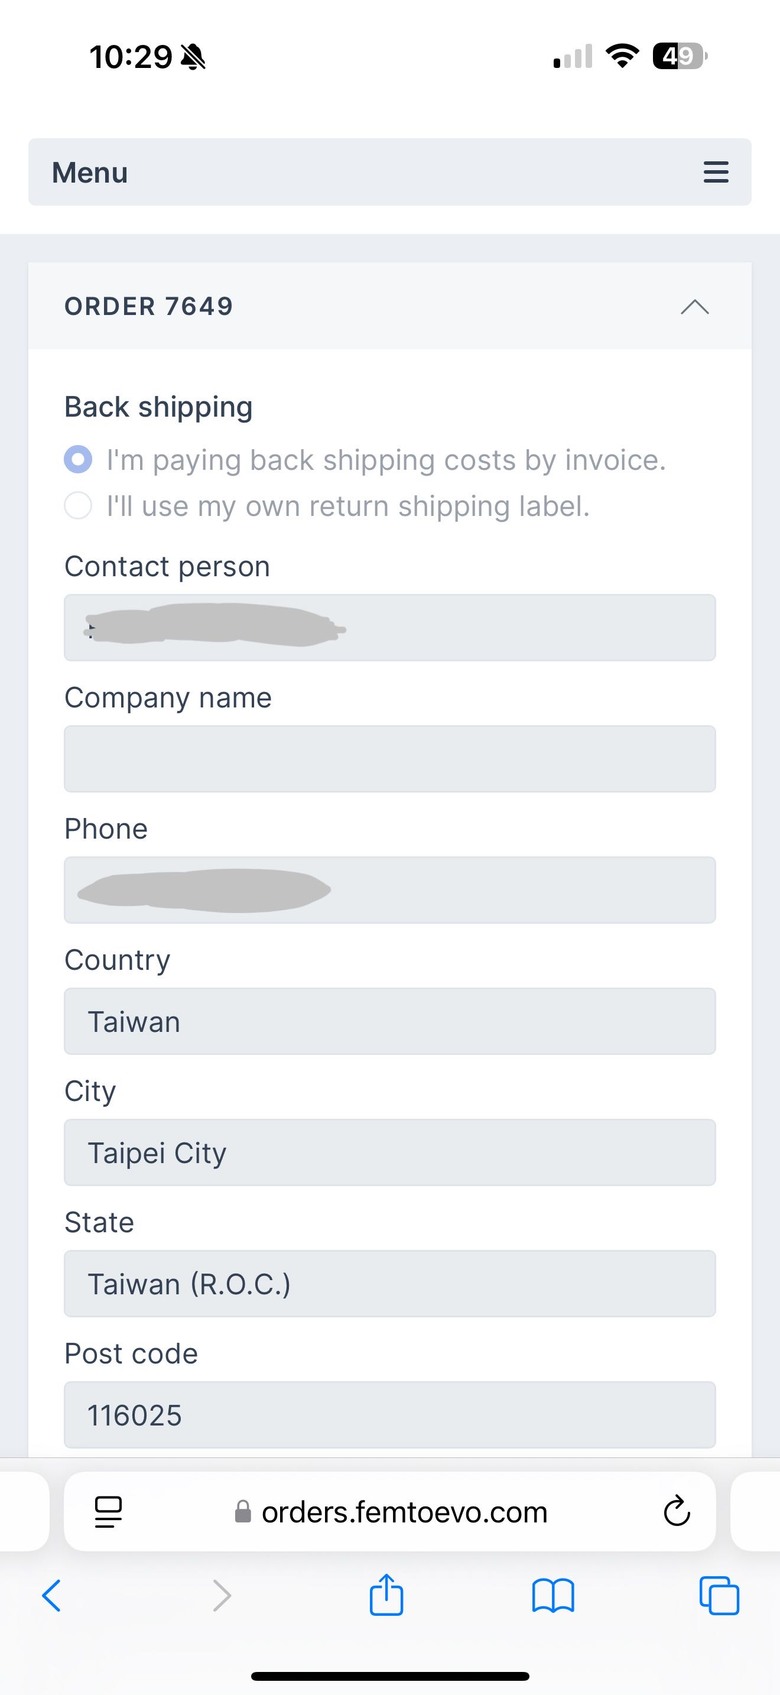This screenshot has width=780, height=1695.
Task: Select the State field Taiwan (R.O.C.)
Action: [390, 1283]
